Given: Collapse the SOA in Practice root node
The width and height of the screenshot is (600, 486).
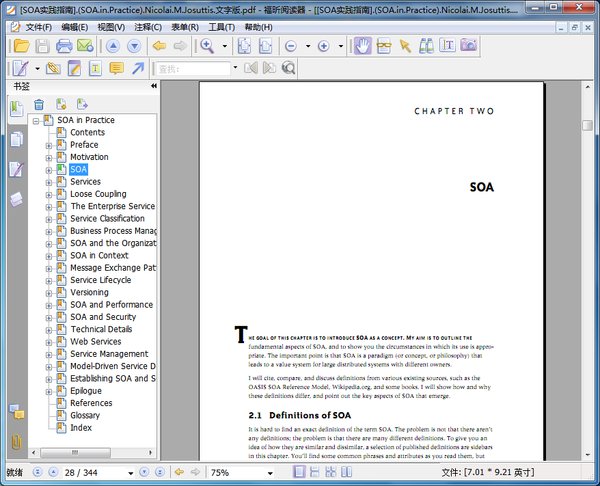Looking at the screenshot, I should [36, 121].
